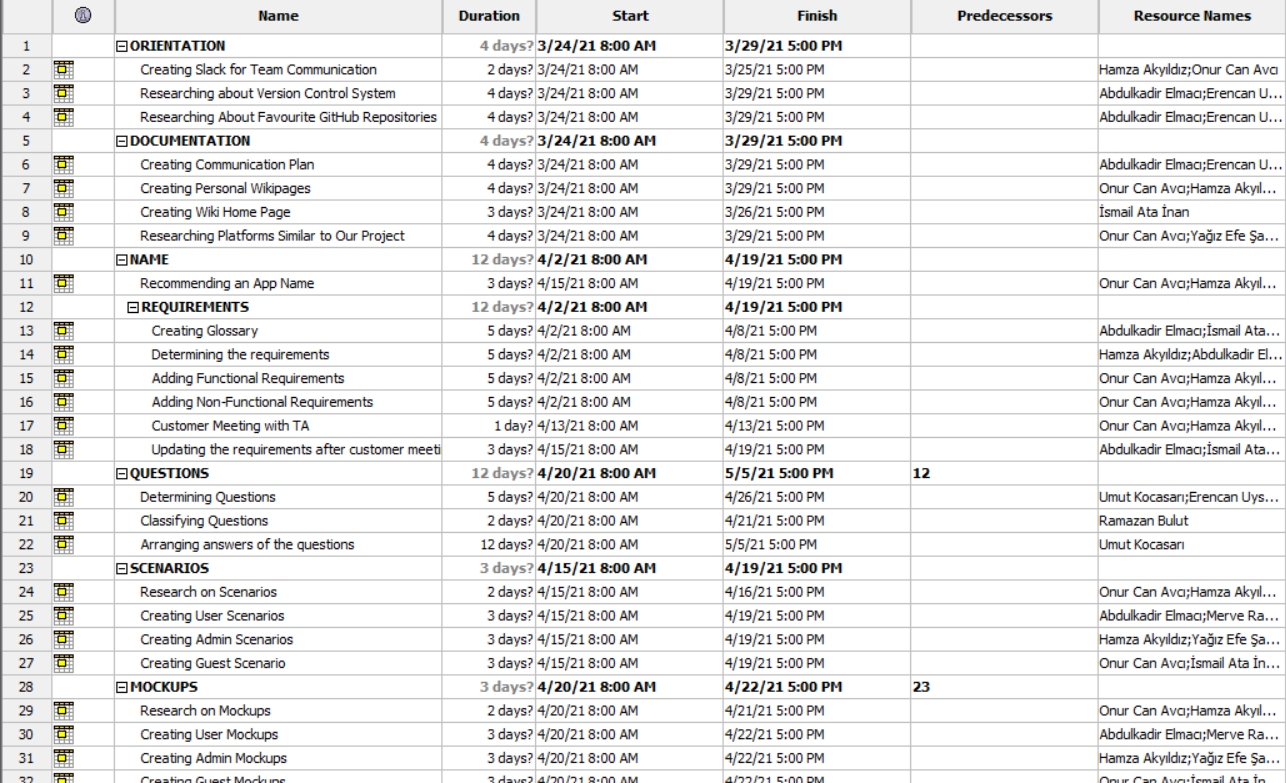Collapse the SCENARIOS summary task

coord(122,568)
